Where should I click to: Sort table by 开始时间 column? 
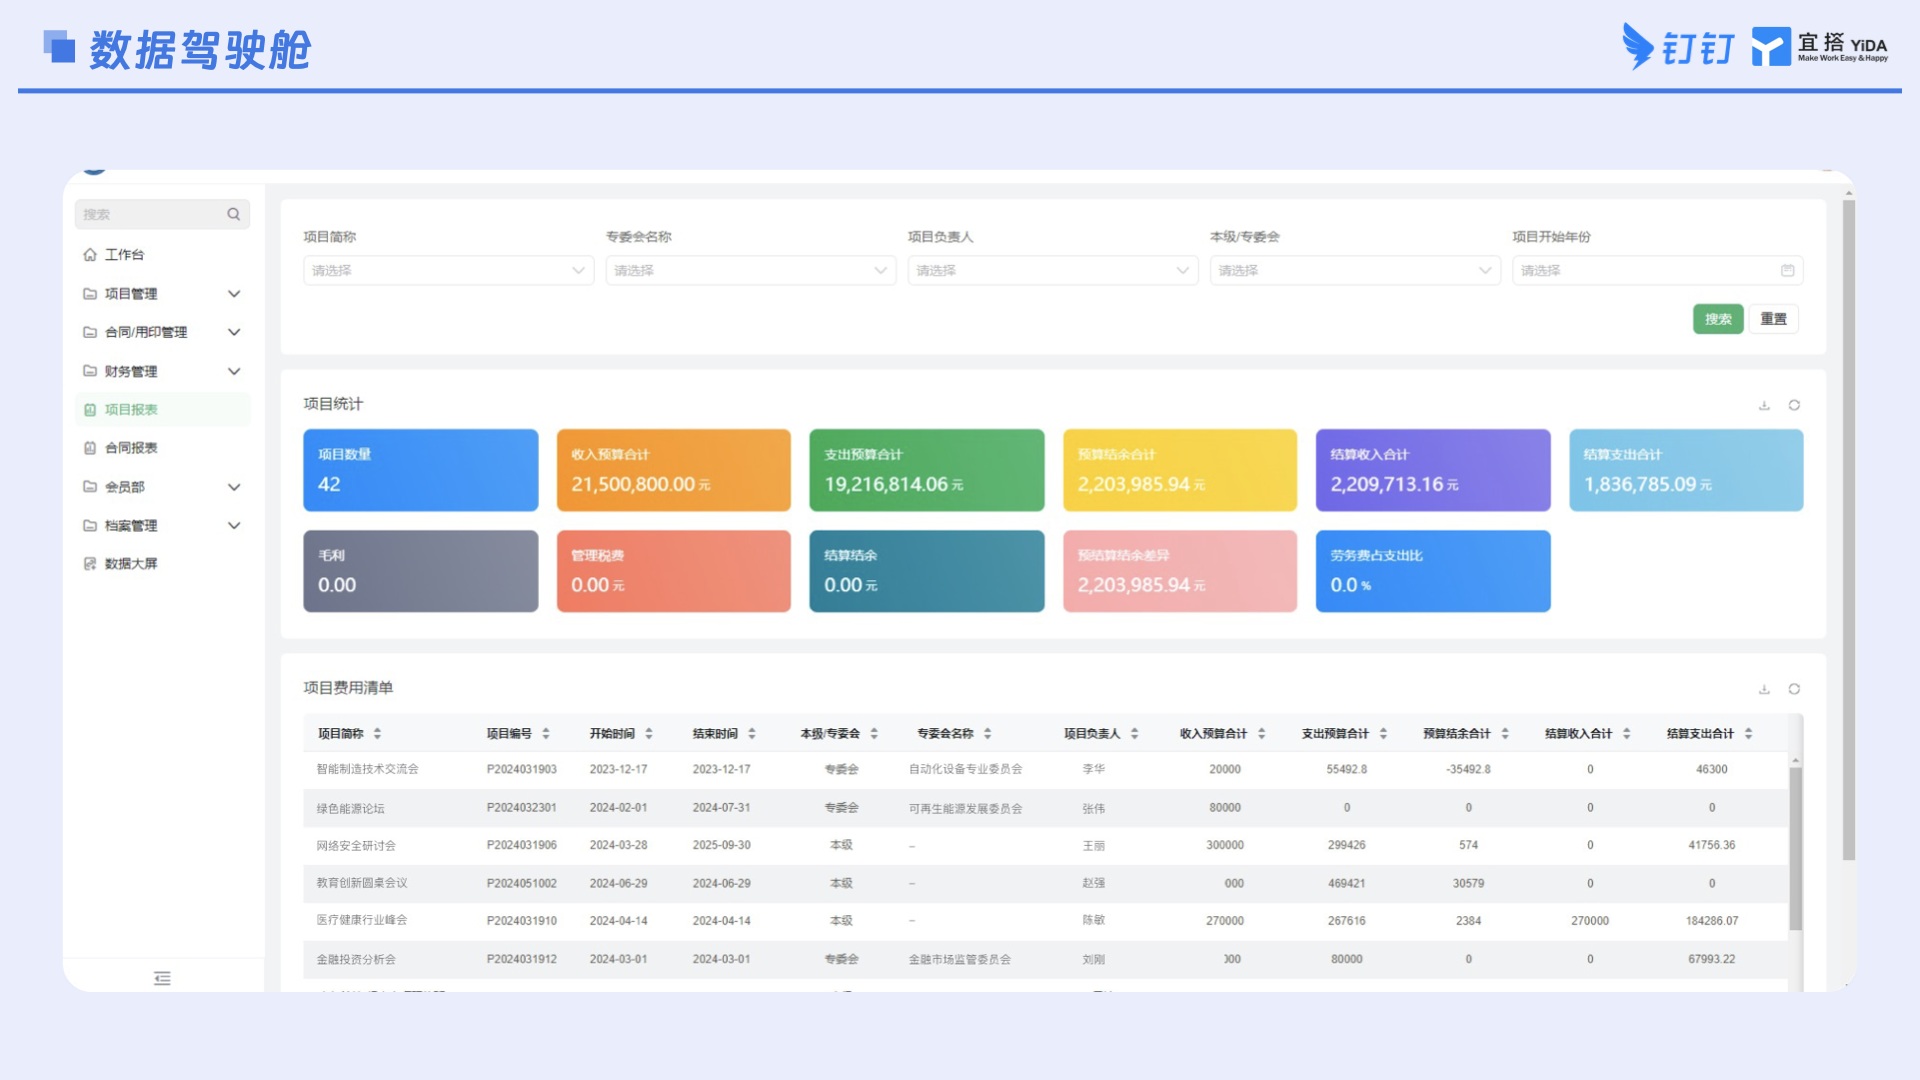(x=649, y=733)
